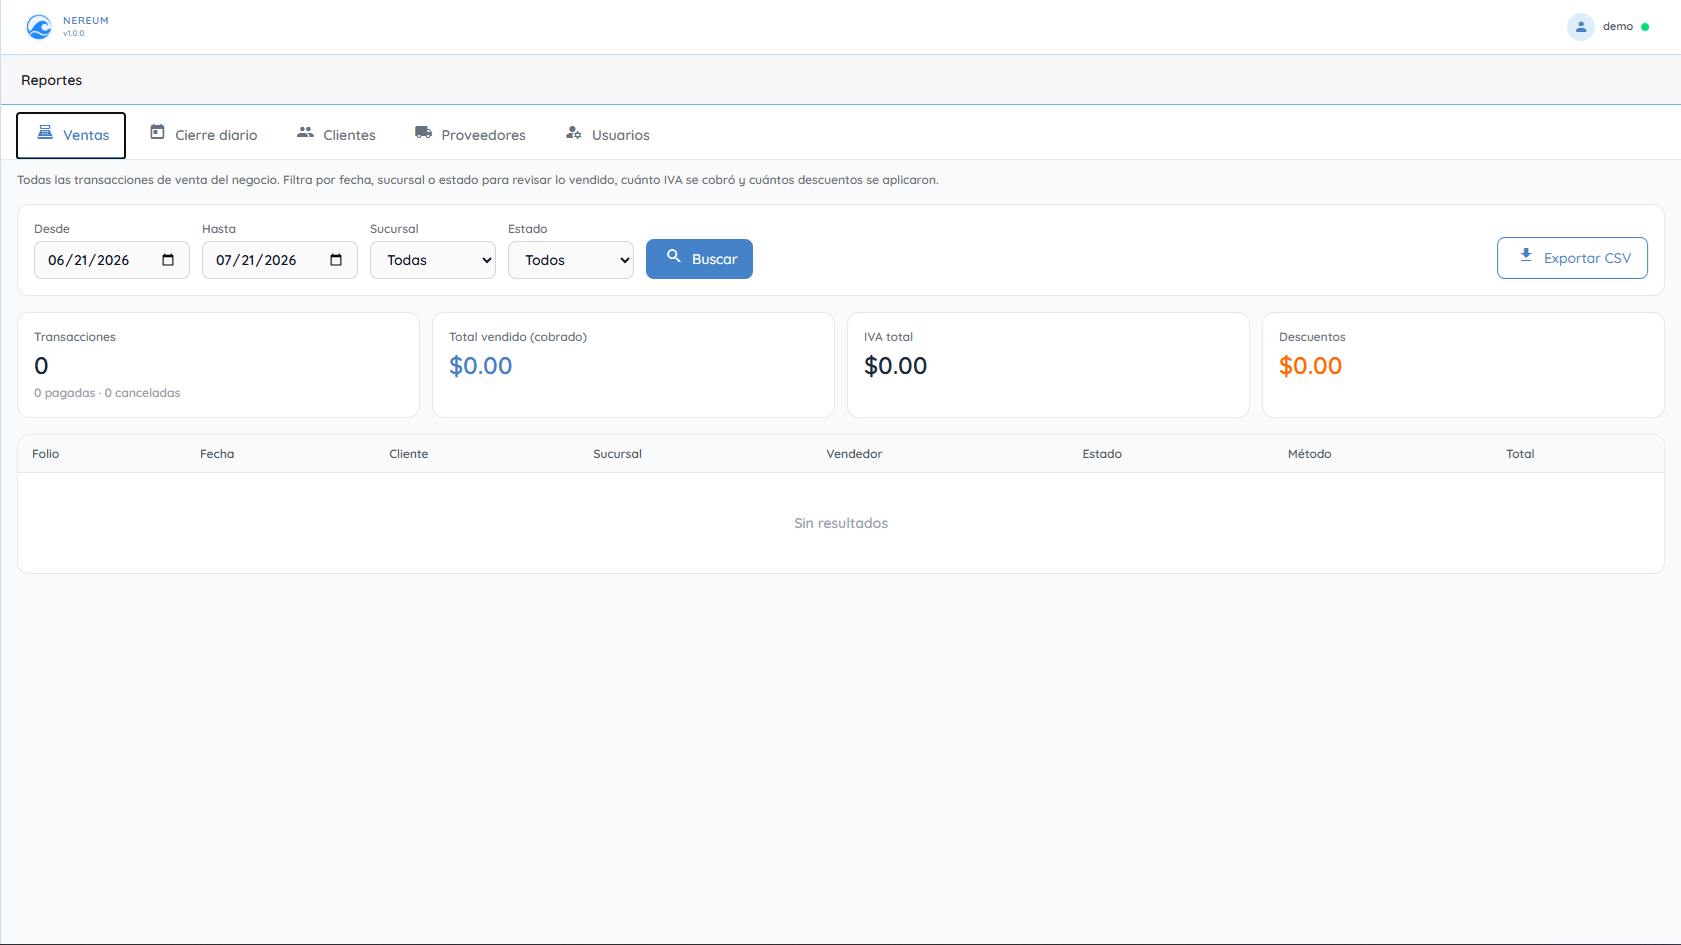
Task: Click the magnifier icon in Buscar
Action: [x=674, y=257]
